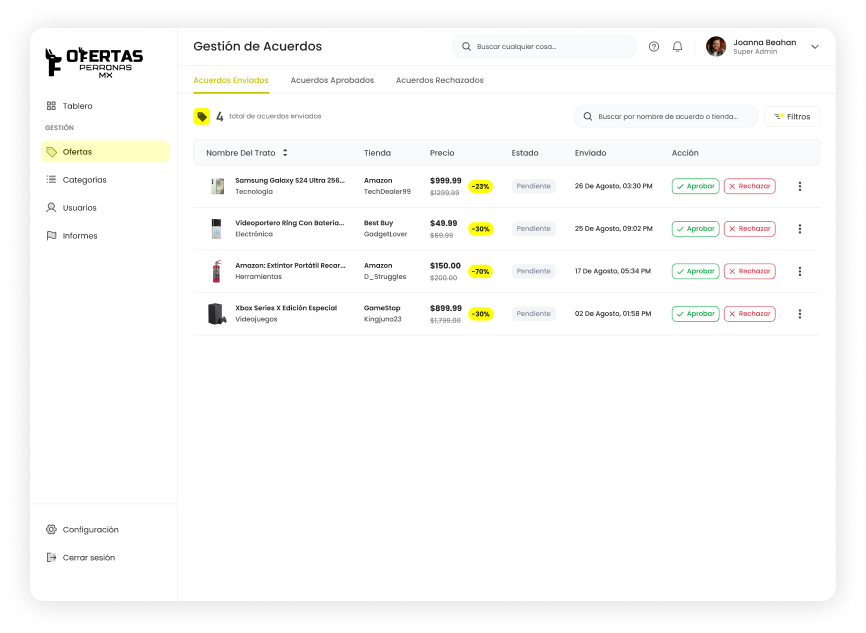The width and height of the screenshot is (866, 633).
Task: Switch to the Acuerdos Aprobados tab
Action: pyautogui.click(x=332, y=80)
